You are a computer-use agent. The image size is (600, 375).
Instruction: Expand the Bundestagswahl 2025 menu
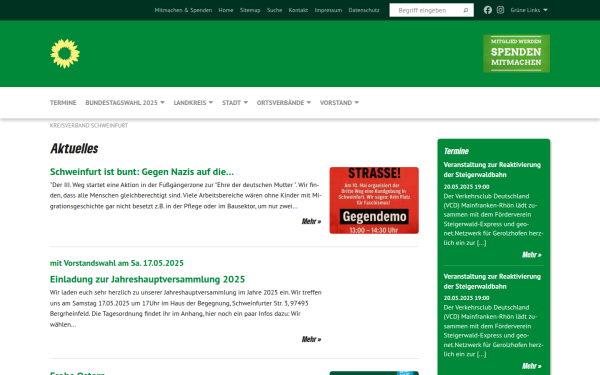coord(125,103)
